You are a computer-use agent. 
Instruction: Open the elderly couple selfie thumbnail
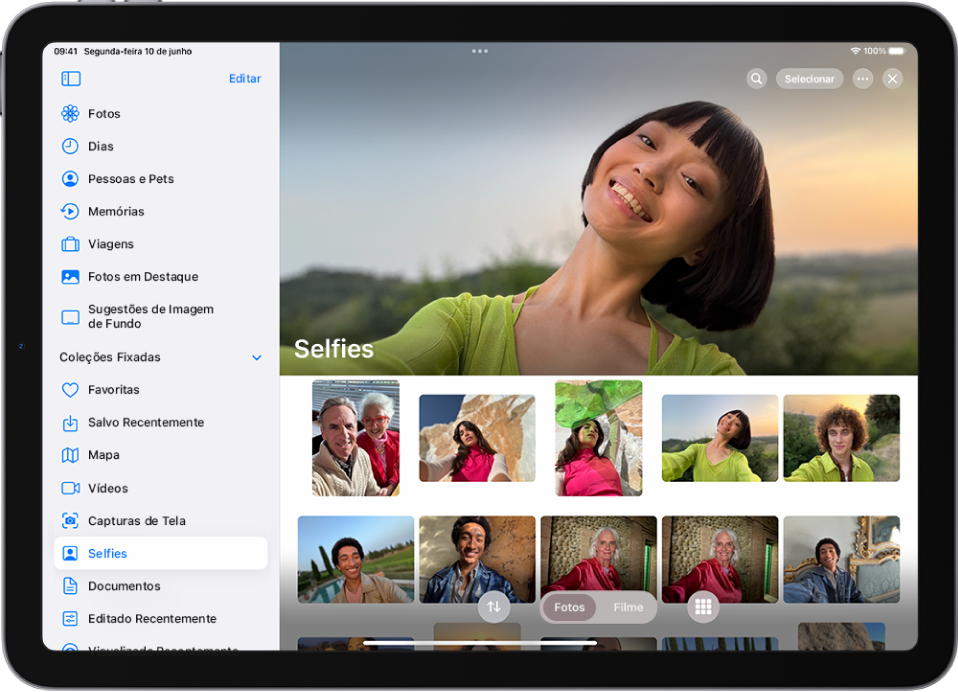pyautogui.click(x=355, y=438)
